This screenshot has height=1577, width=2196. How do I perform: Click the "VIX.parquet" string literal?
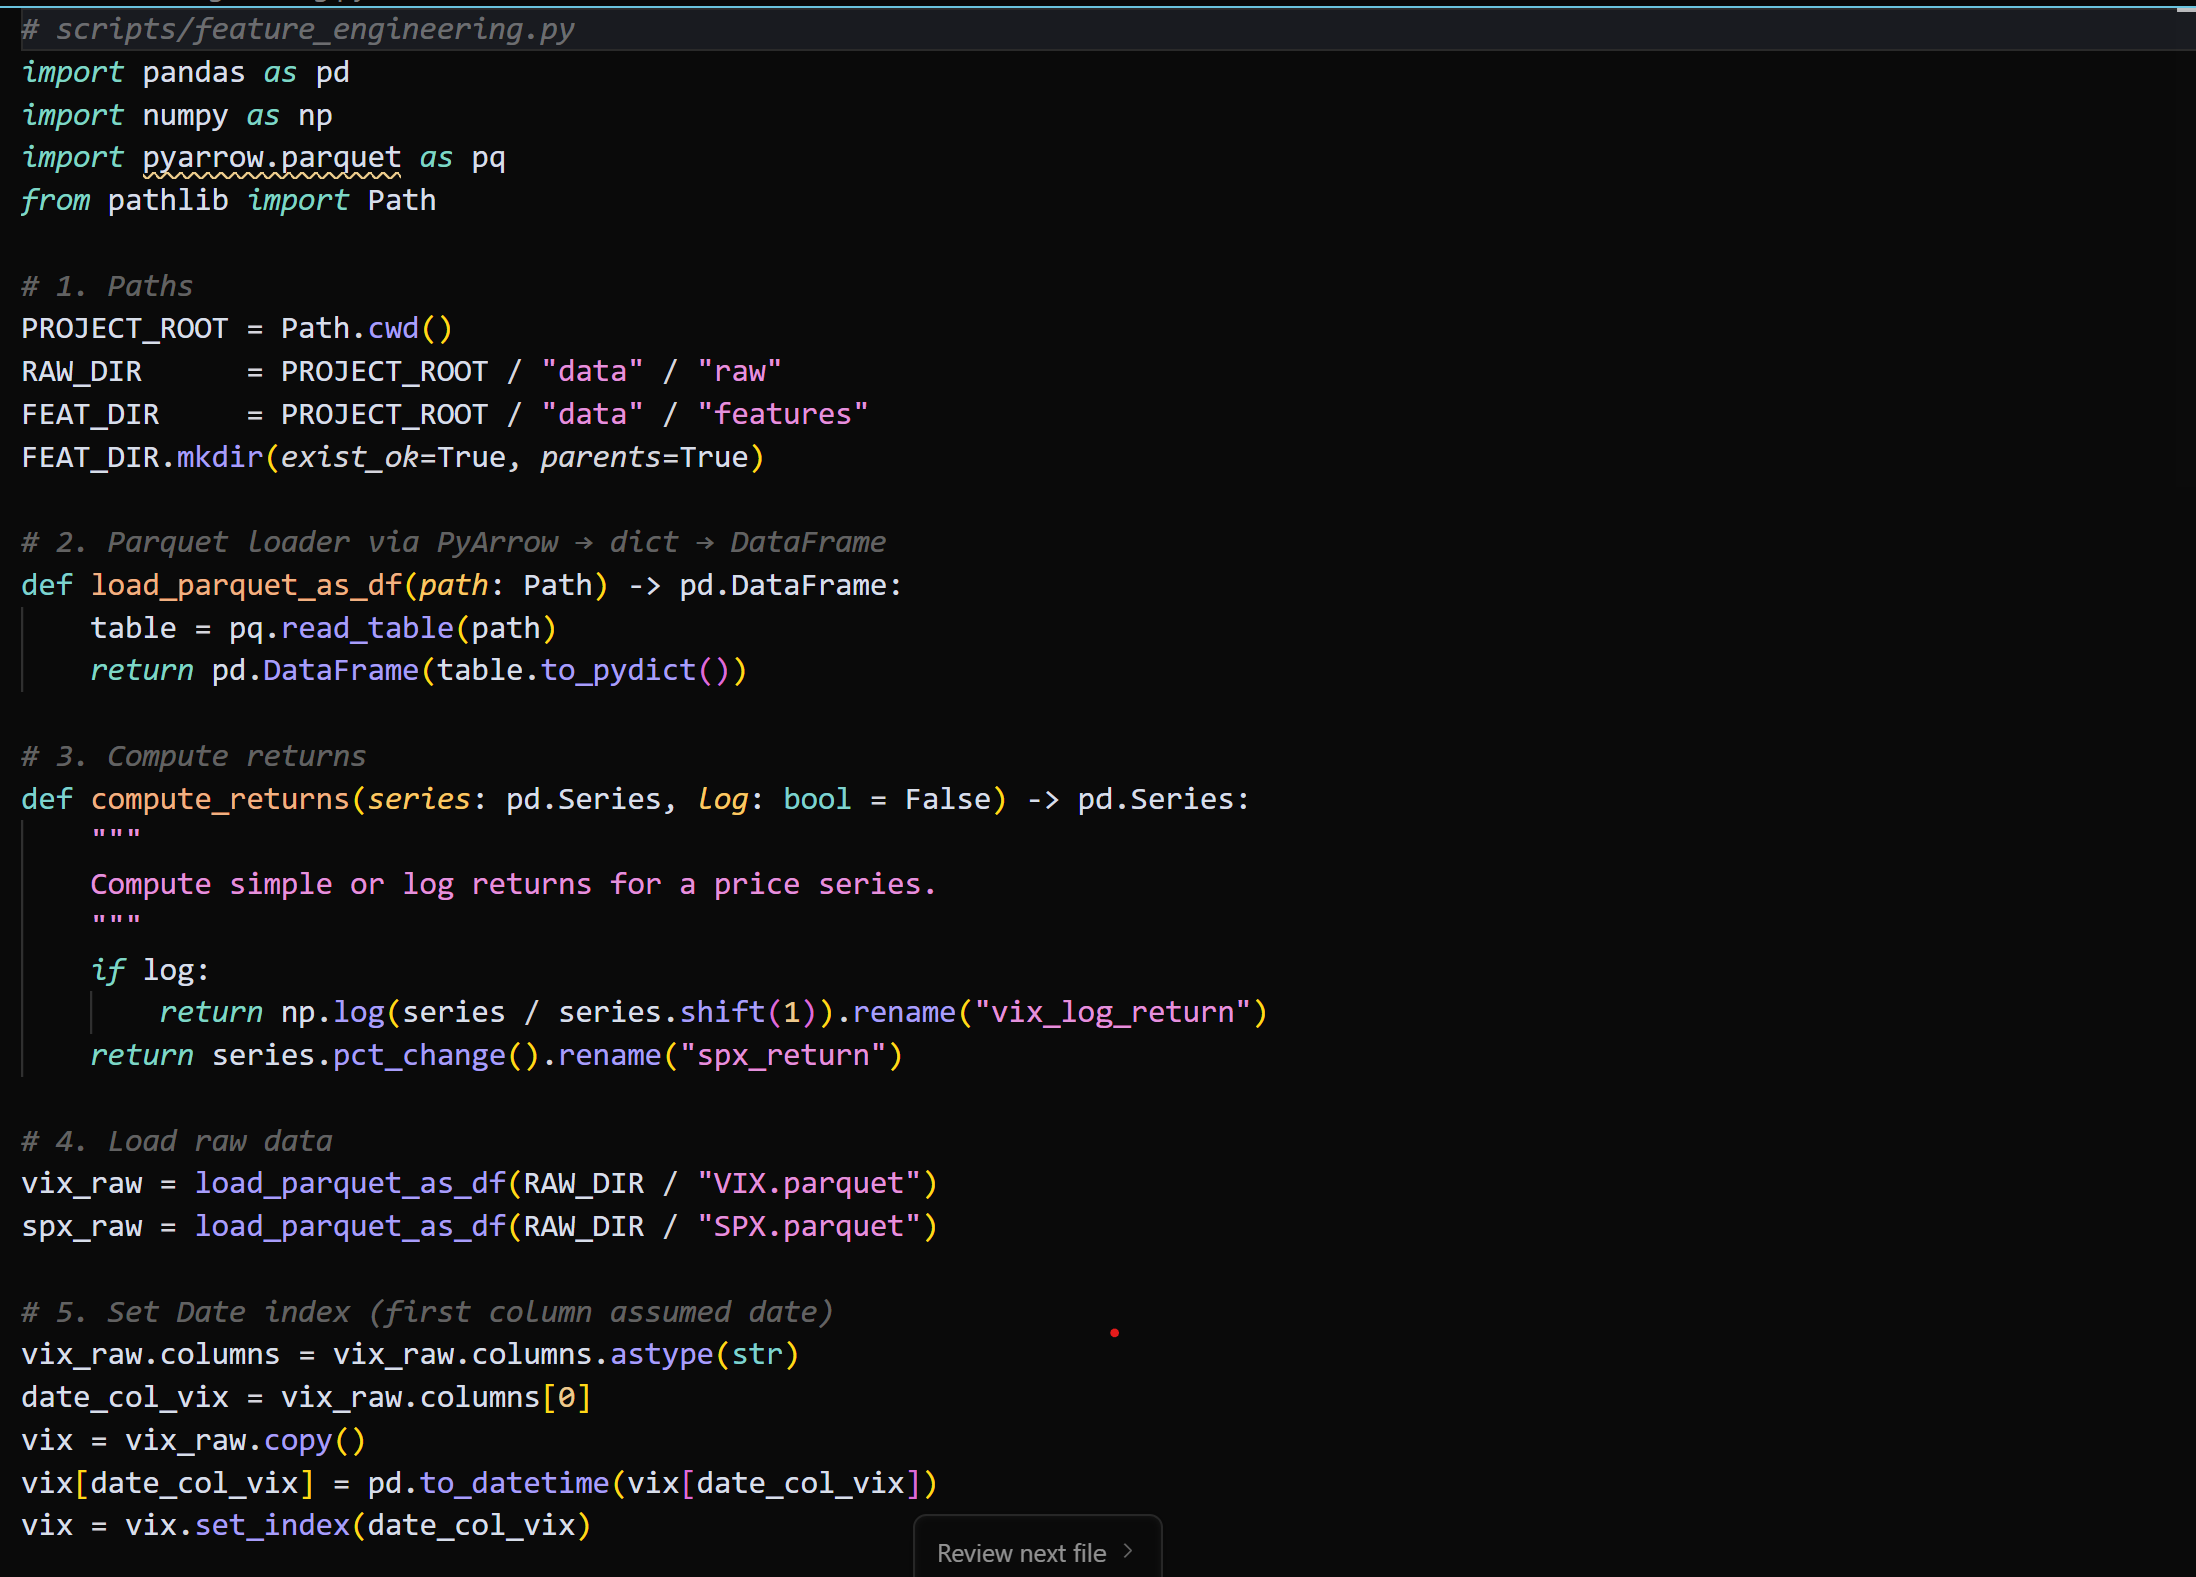809,1183
